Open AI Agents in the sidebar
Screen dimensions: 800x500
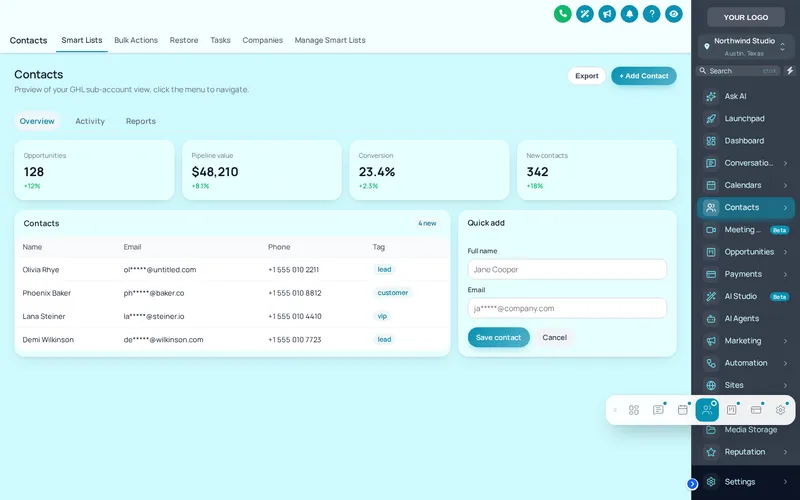point(746,318)
